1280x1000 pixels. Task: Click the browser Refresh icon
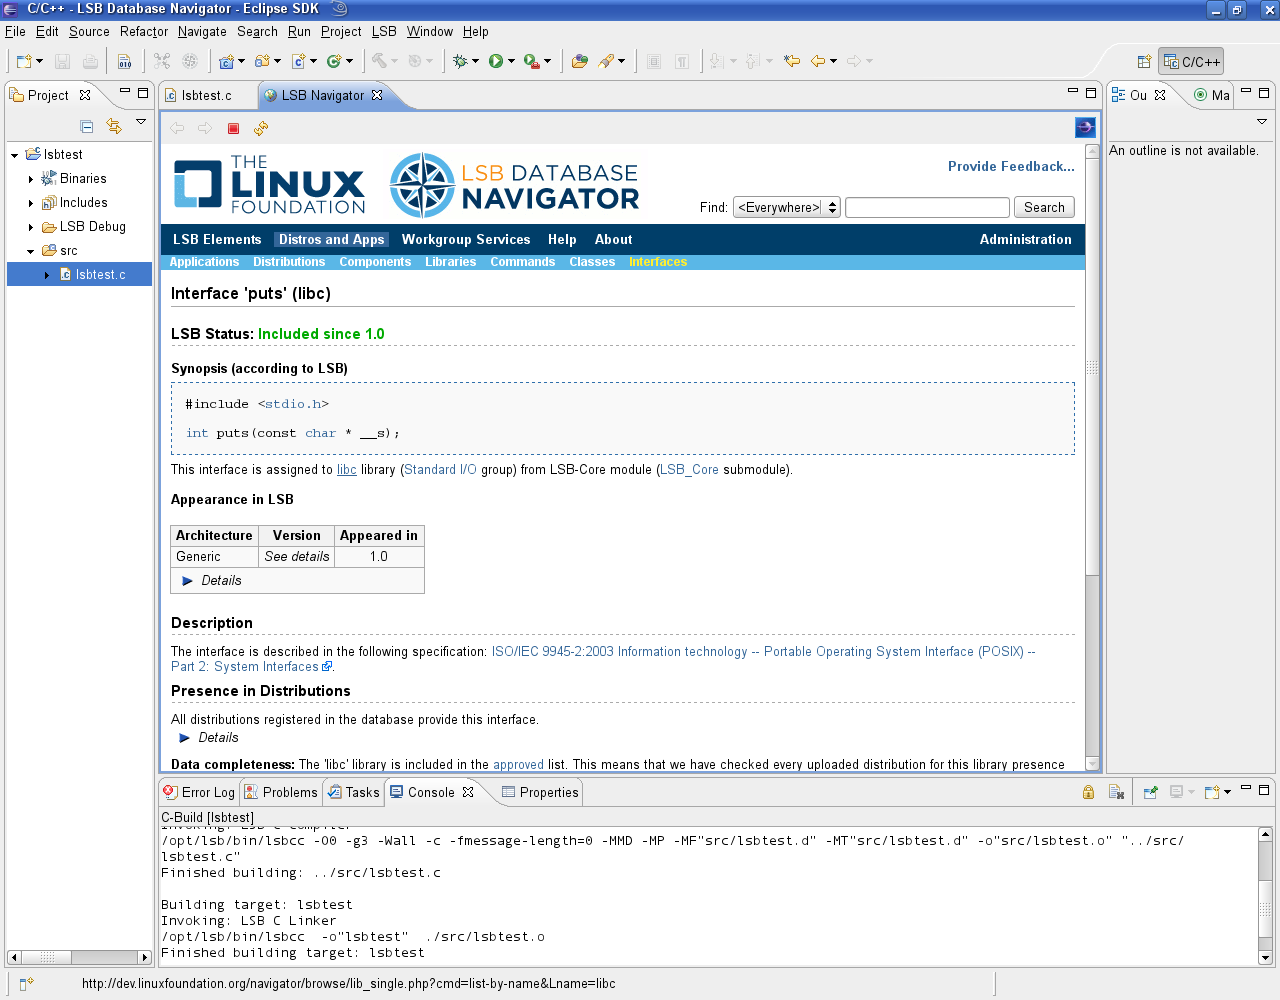[261, 128]
